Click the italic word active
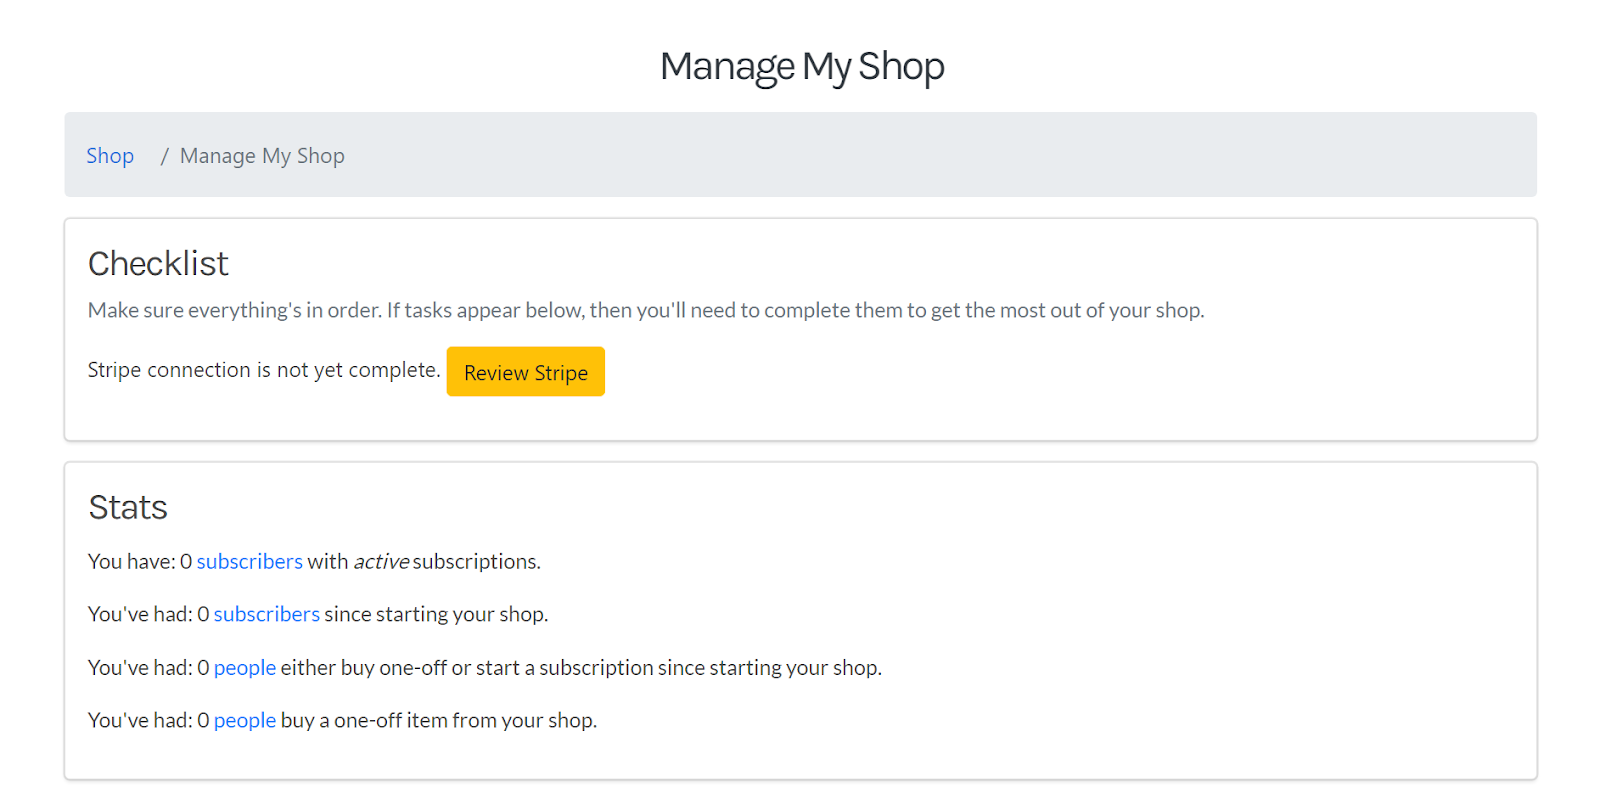The height and width of the screenshot is (793, 1600). [x=381, y=562]
